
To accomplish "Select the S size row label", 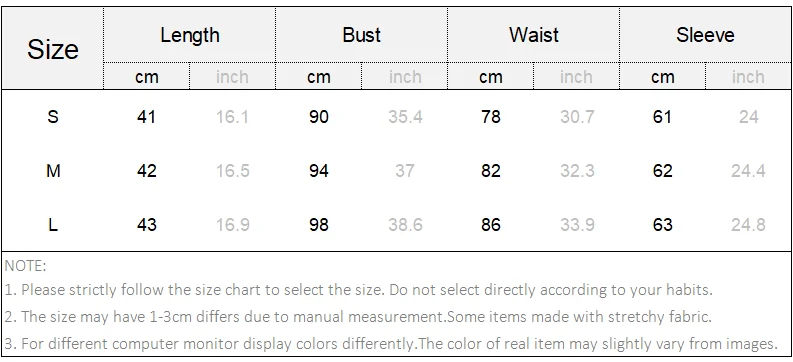I will click(x=53, y=117).
